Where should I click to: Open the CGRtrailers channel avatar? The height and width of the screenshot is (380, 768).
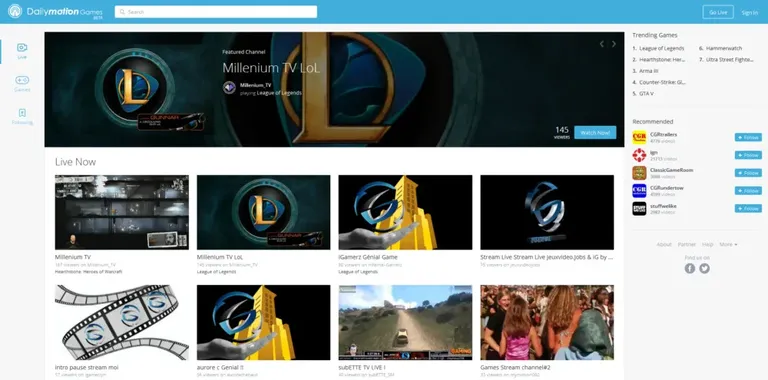point(639,137)
